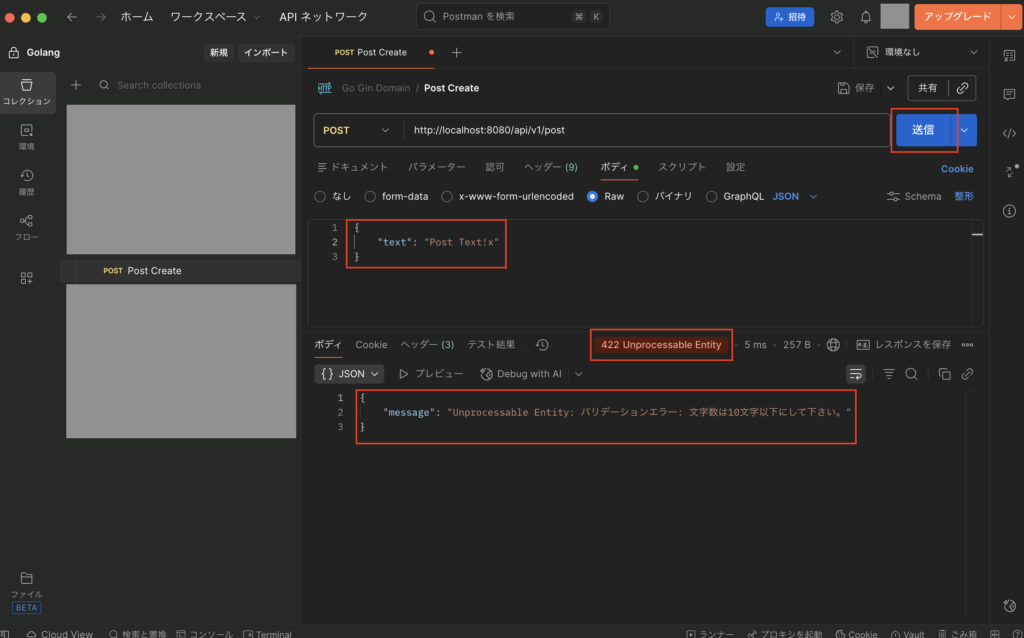Copy the response body using copy icon

(x=944, y=373)
